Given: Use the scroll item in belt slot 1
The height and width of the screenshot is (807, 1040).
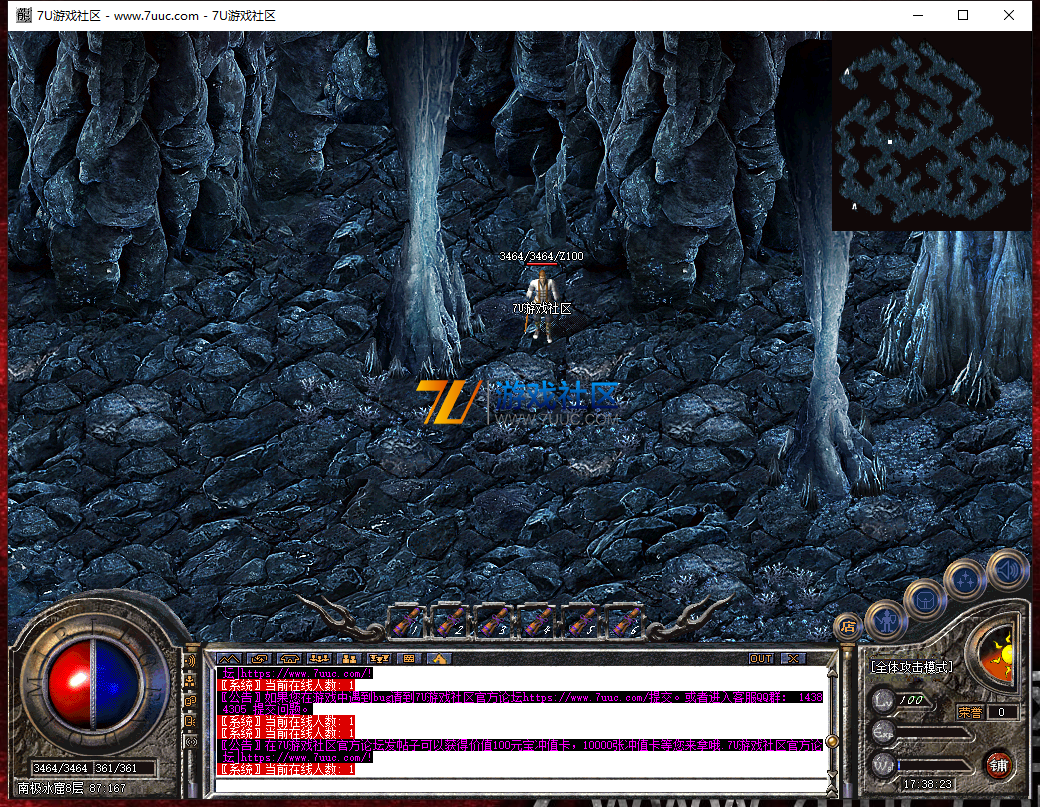Looking at the screenshot, I should click(407, 623).
